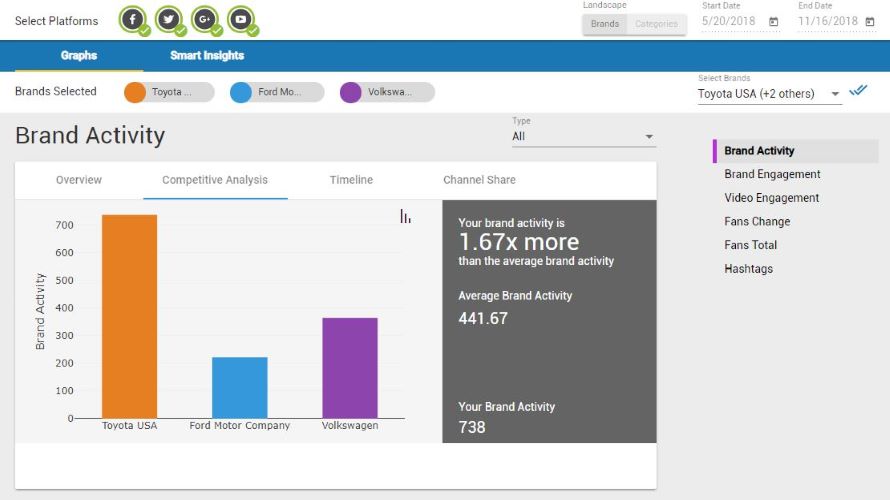
Task: Click the Volkswagen axis label
Action: click(x=350, y=426)
